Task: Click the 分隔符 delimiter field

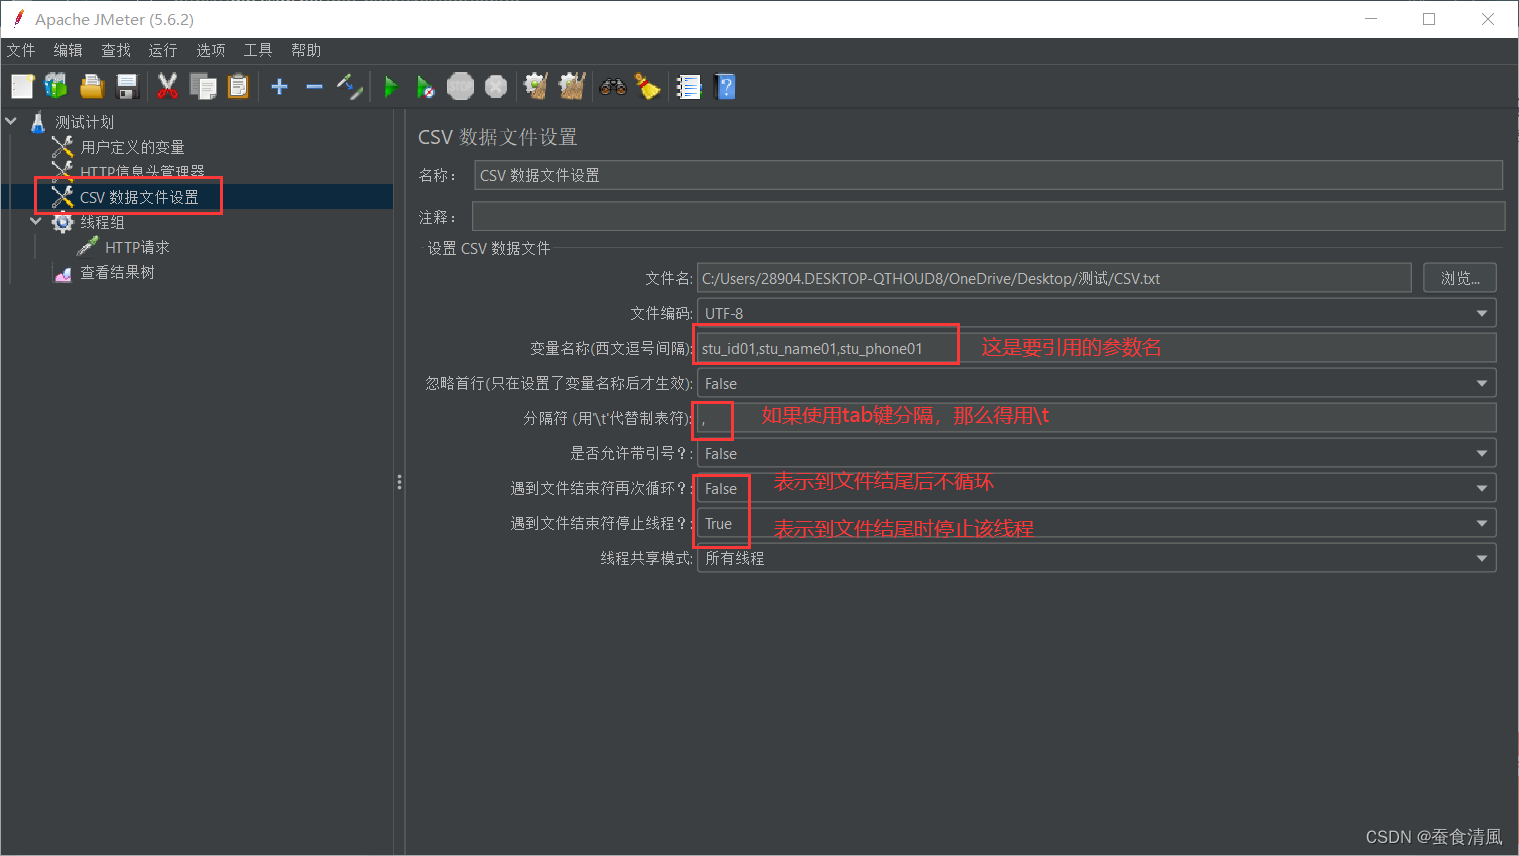Action: point(1097,418)
